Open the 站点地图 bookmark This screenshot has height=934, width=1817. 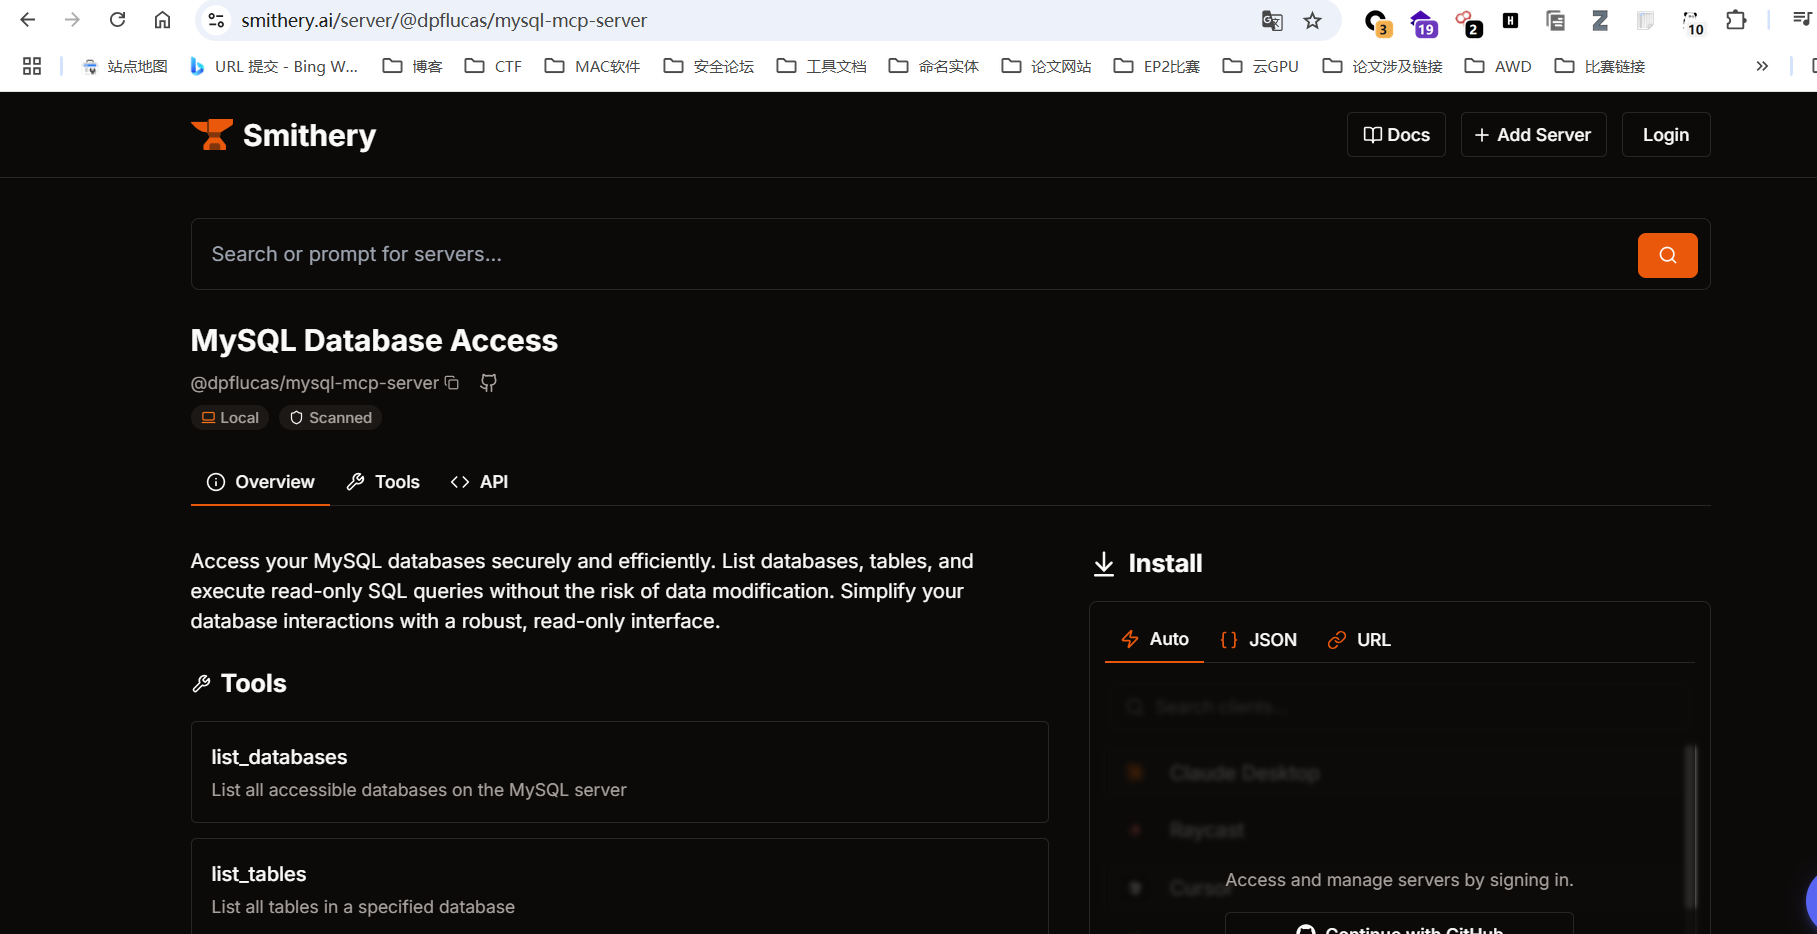pyautogui.click(x=125, y=66)
